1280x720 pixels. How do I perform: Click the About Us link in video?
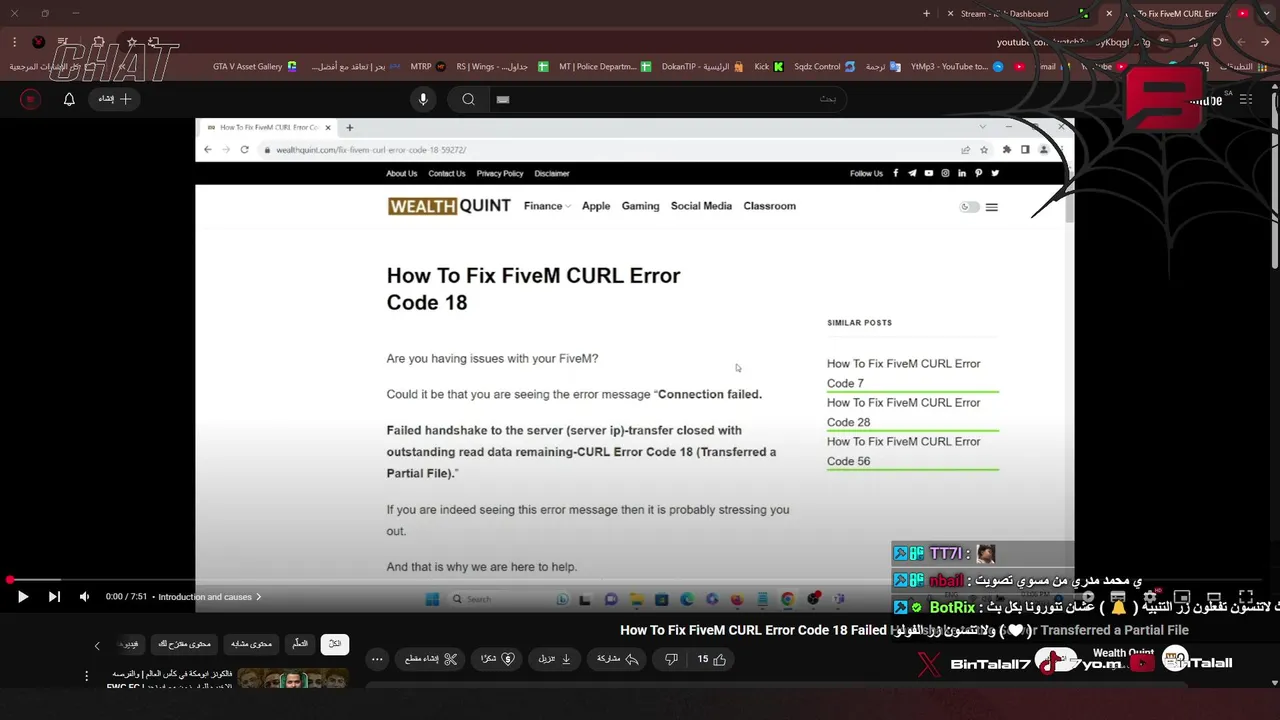402,173
